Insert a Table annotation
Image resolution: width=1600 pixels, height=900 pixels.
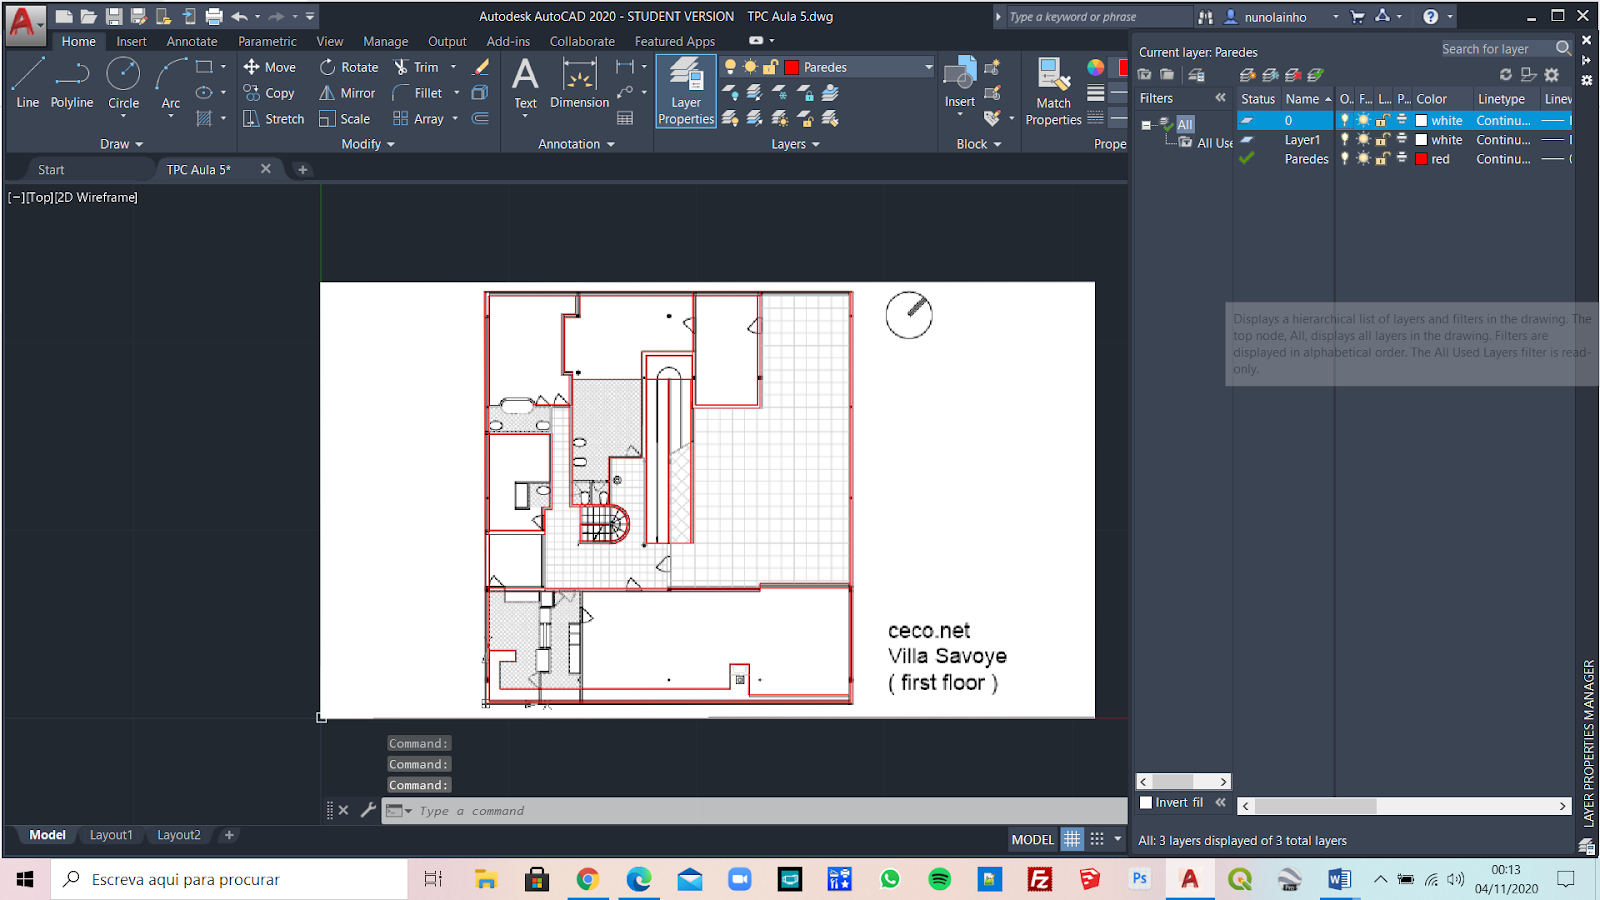click(x=625, y=119)
